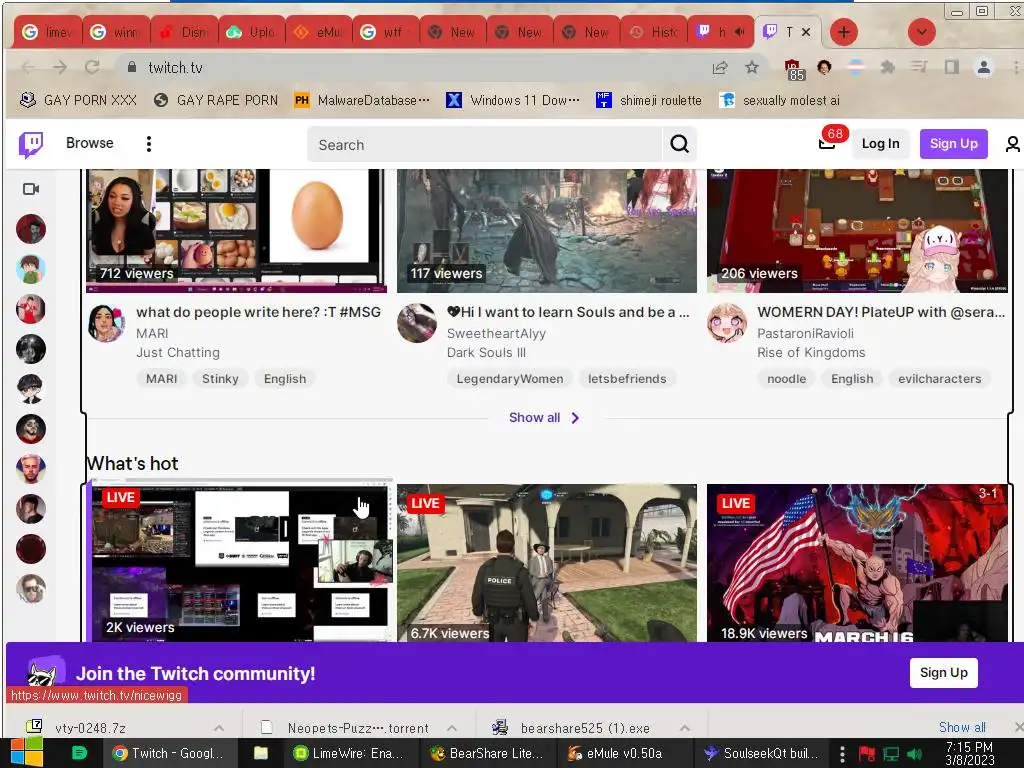
Task: Open the MalwareDatabase bookmark
Action: pos(362,100)
